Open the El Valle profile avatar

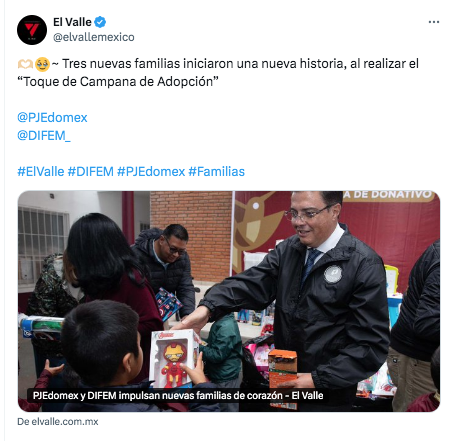point(32,30)
